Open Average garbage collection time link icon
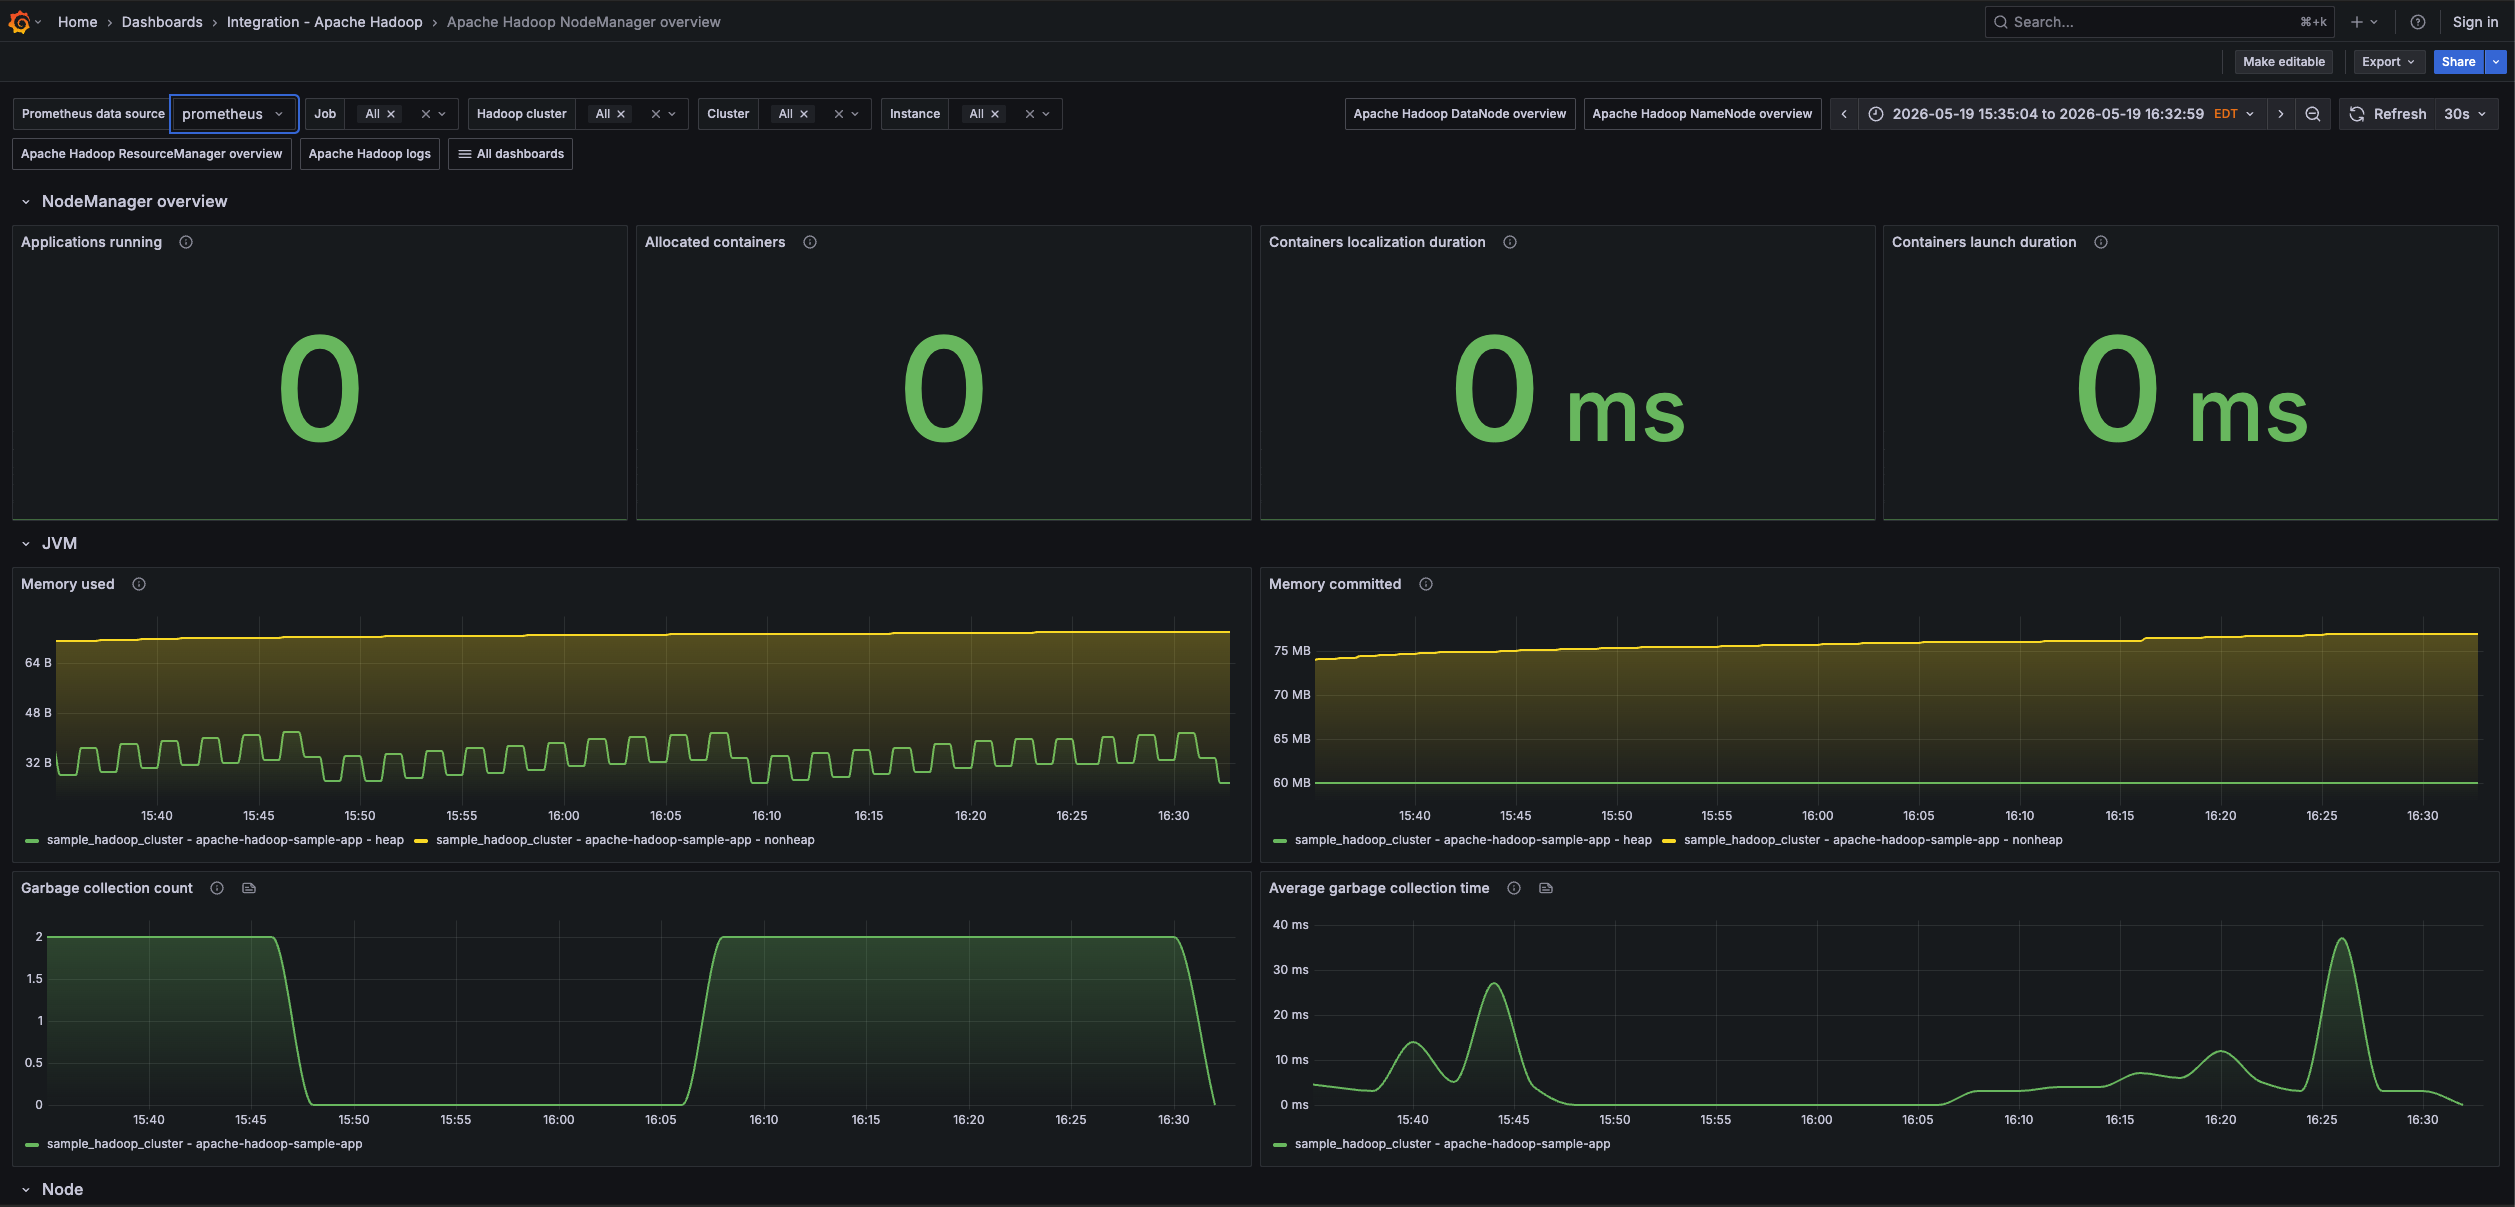Viewport: 2515px width, 1207px height. pos(1546,888)
